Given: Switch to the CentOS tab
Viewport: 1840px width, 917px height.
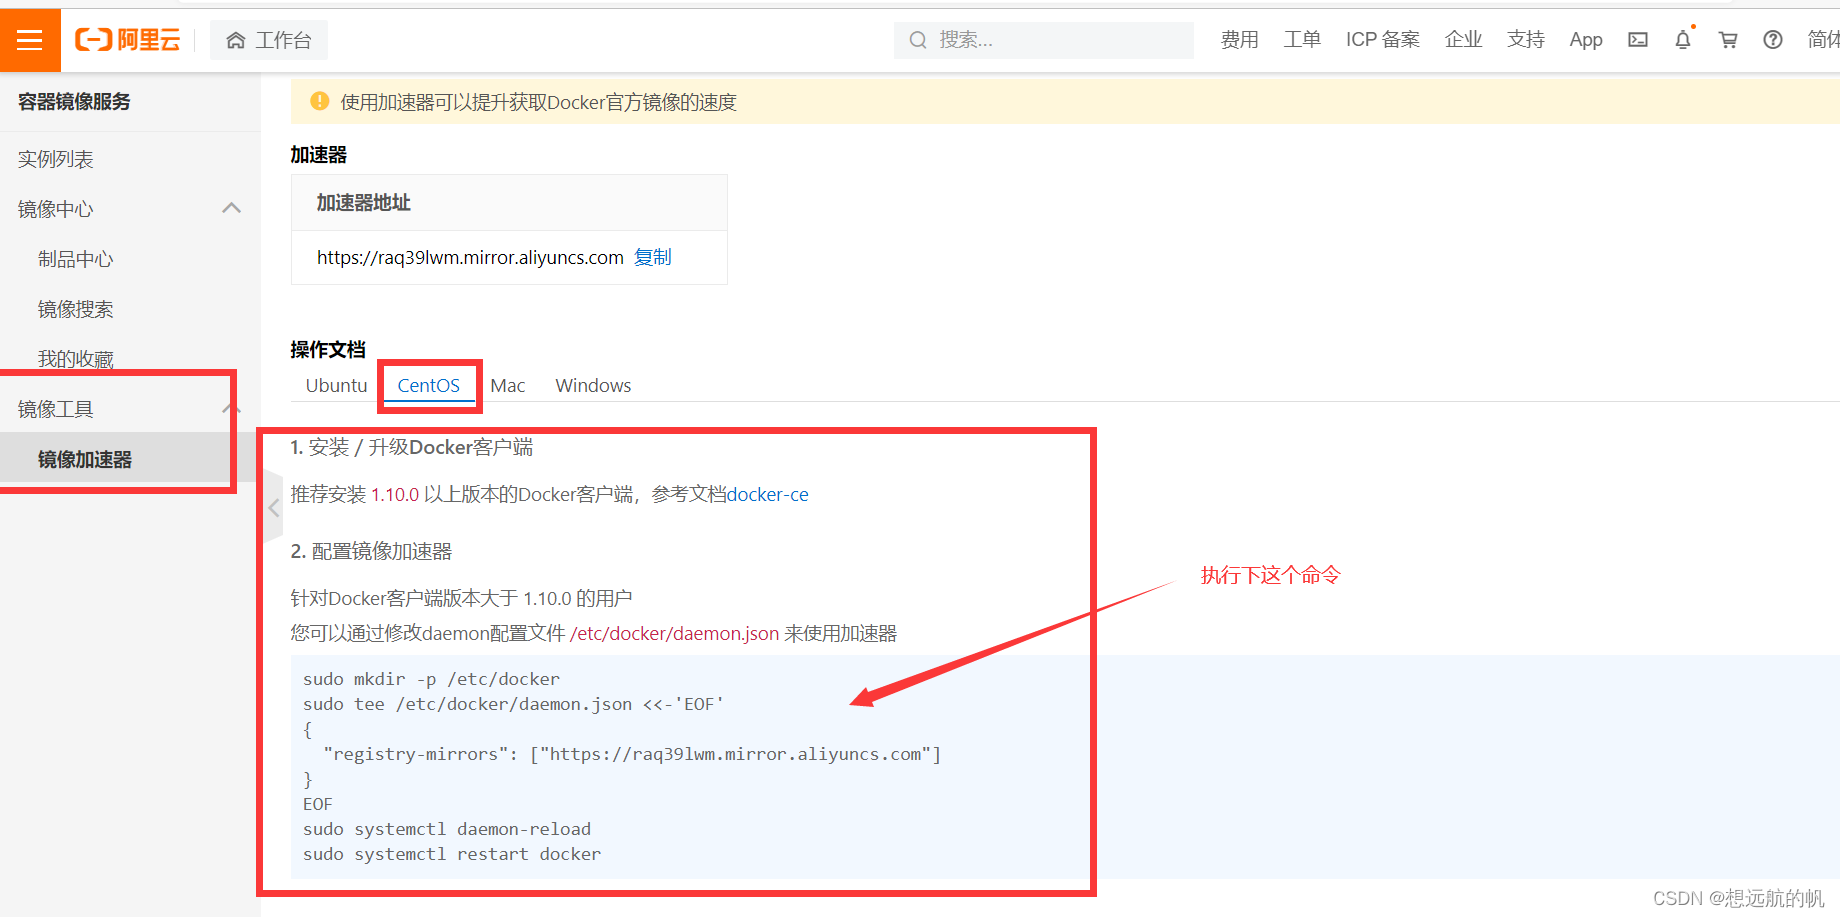Looking at the screenshot, I should [x=428, y=385].
